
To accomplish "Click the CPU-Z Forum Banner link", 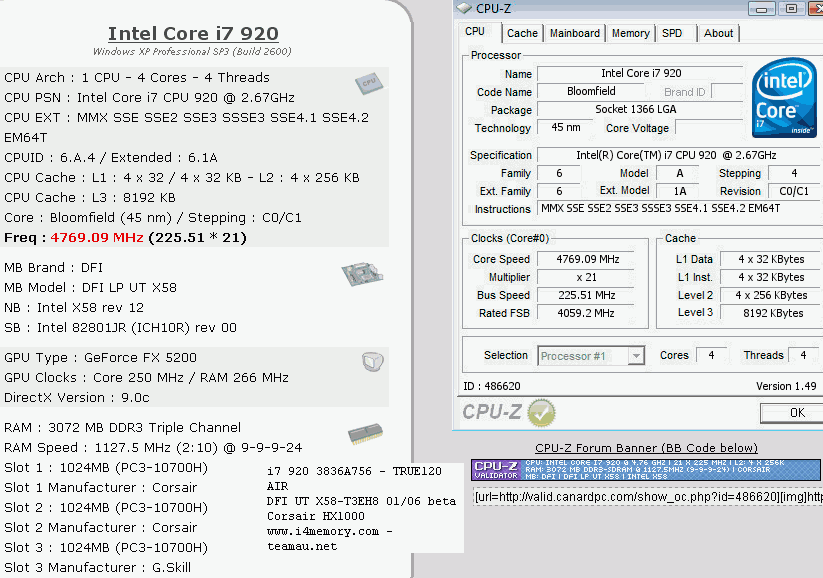I will 646,448.
